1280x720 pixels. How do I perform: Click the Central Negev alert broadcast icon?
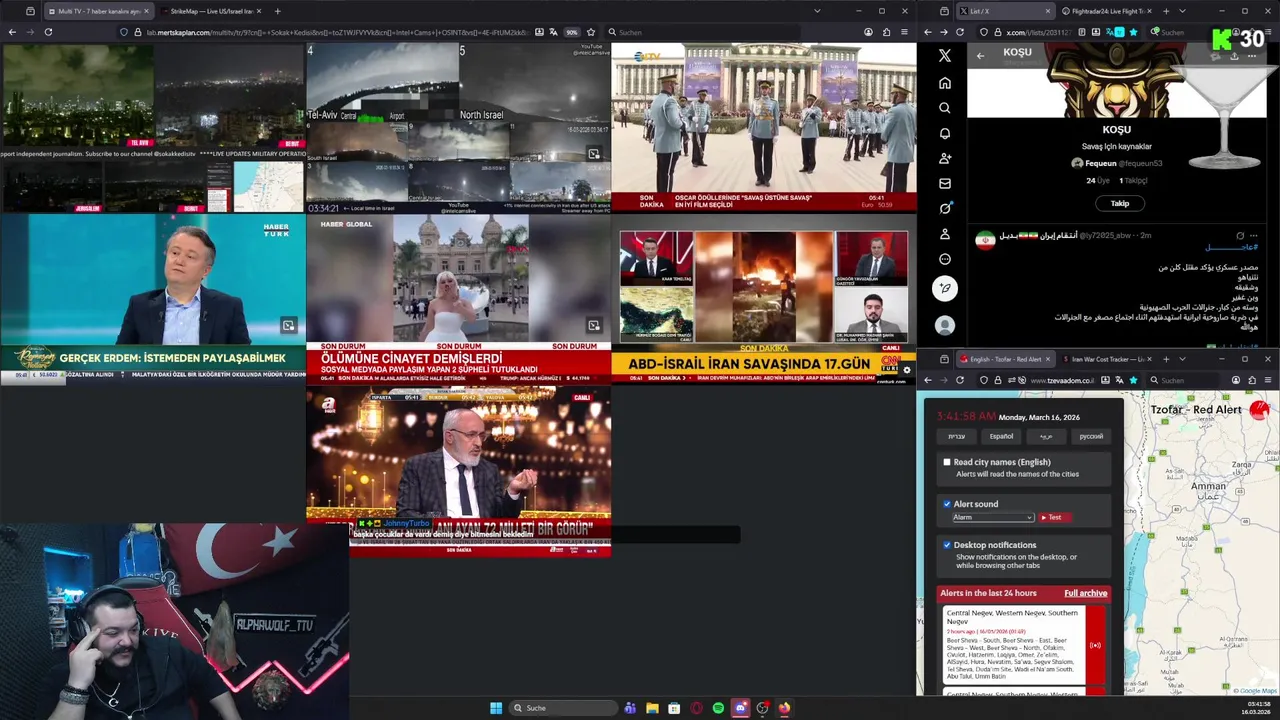(x=1095, y=645)
